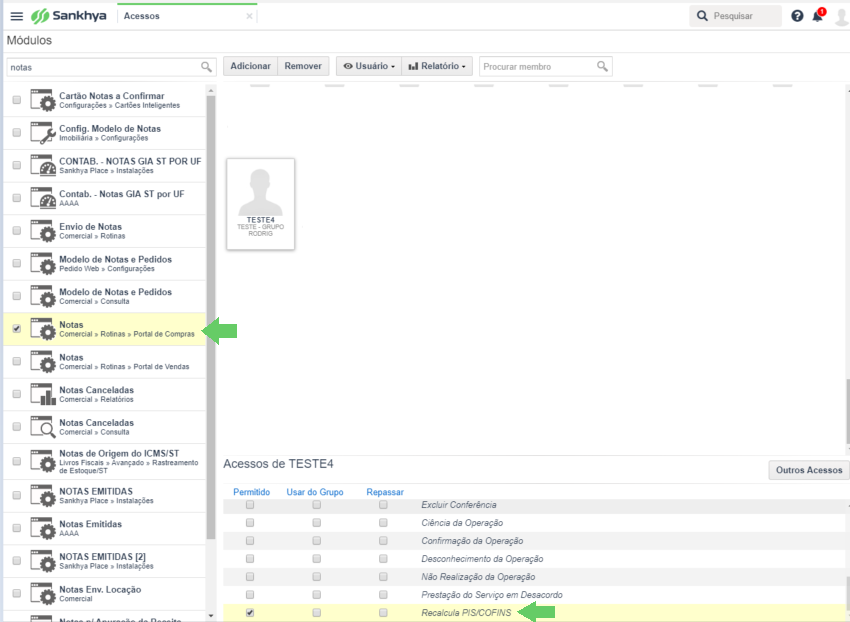850x622 pixels.
Task: Click the help question mark icon
Action: pyautogui.click(x=797, y=16)
